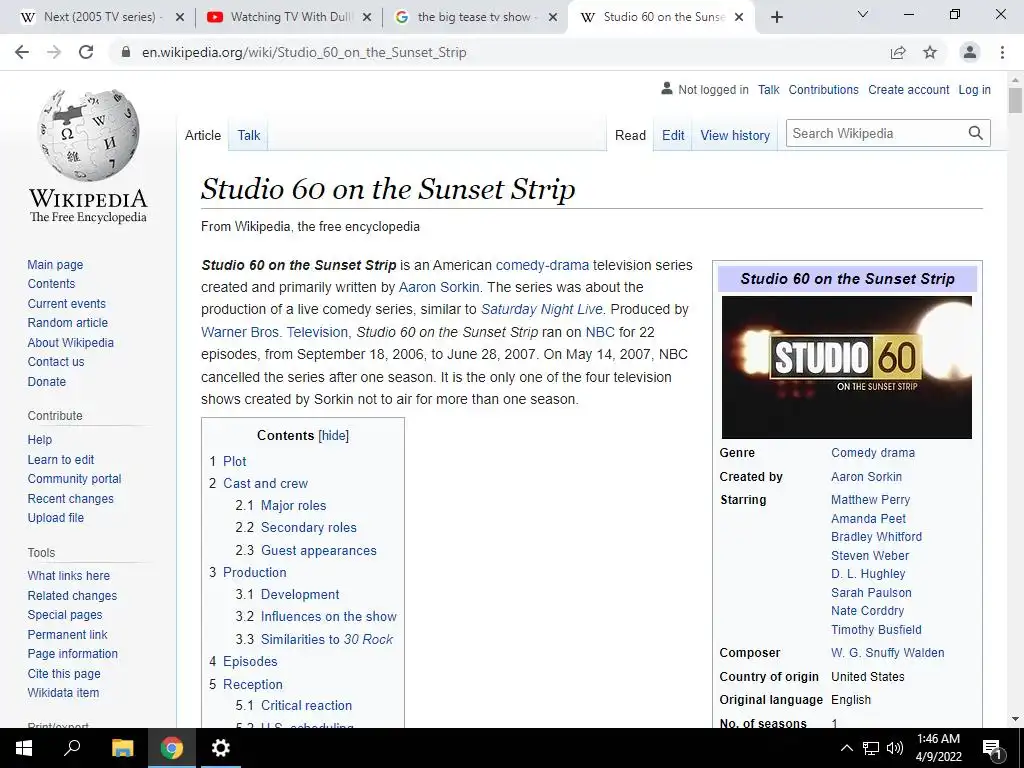Image resolution: width=1024 pixels, height=768 pixels.
Task: Open Wikidata item sidebar link
Action: [x=63, y=692]
